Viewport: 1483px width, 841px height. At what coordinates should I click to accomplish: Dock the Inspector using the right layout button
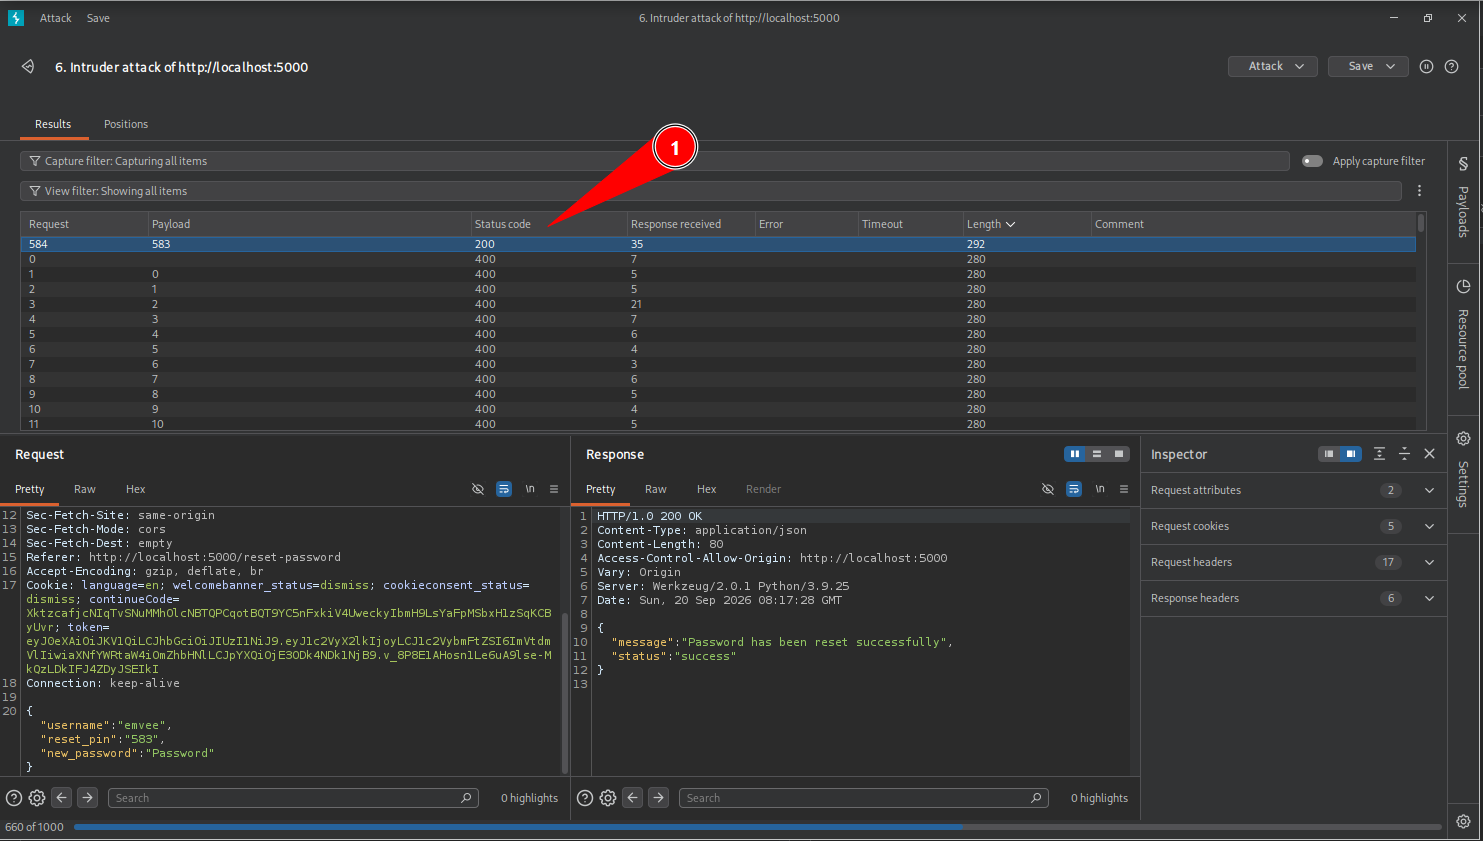pos(1351,454)
